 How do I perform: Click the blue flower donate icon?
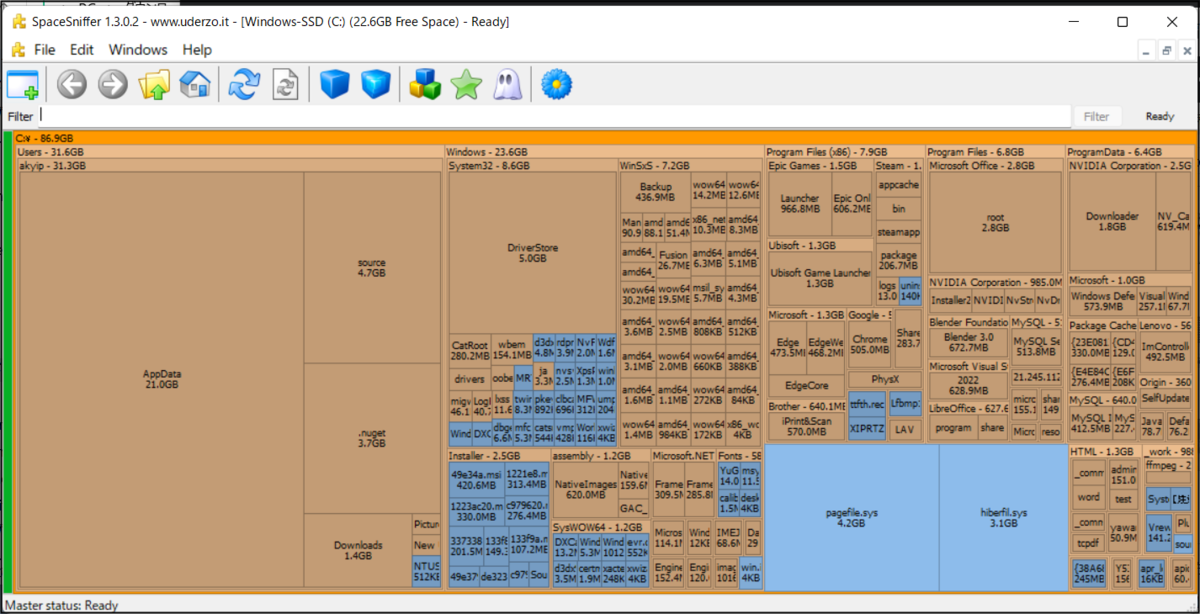click(556, 85)
